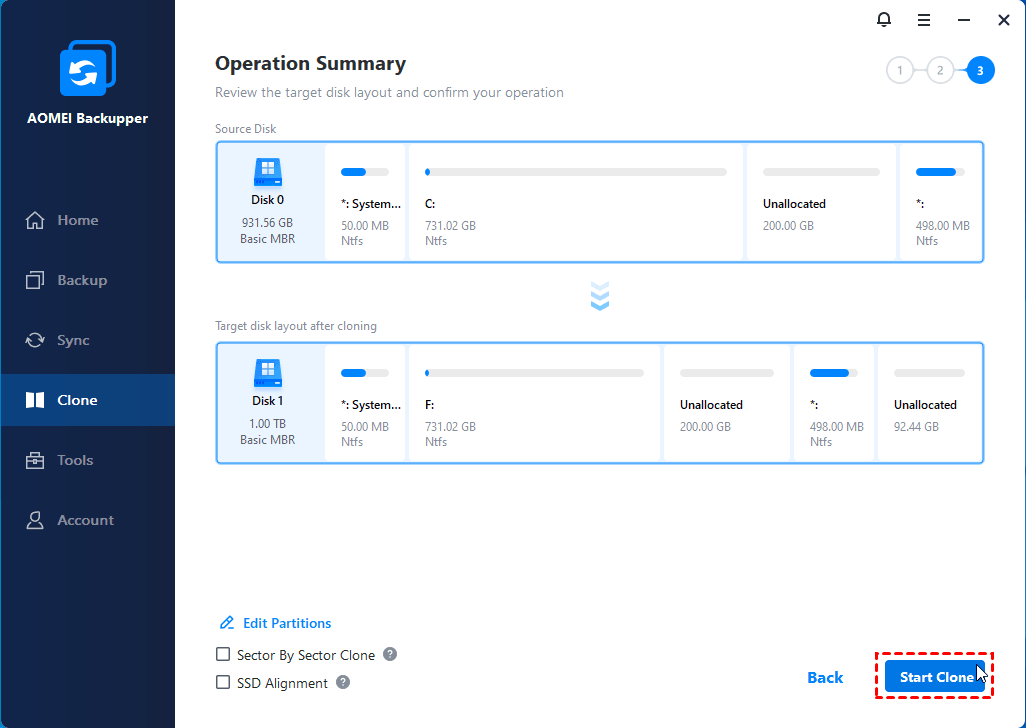1026x728 pixels.
Task: Go to wizard step 1 indicator
Action: 900,71
